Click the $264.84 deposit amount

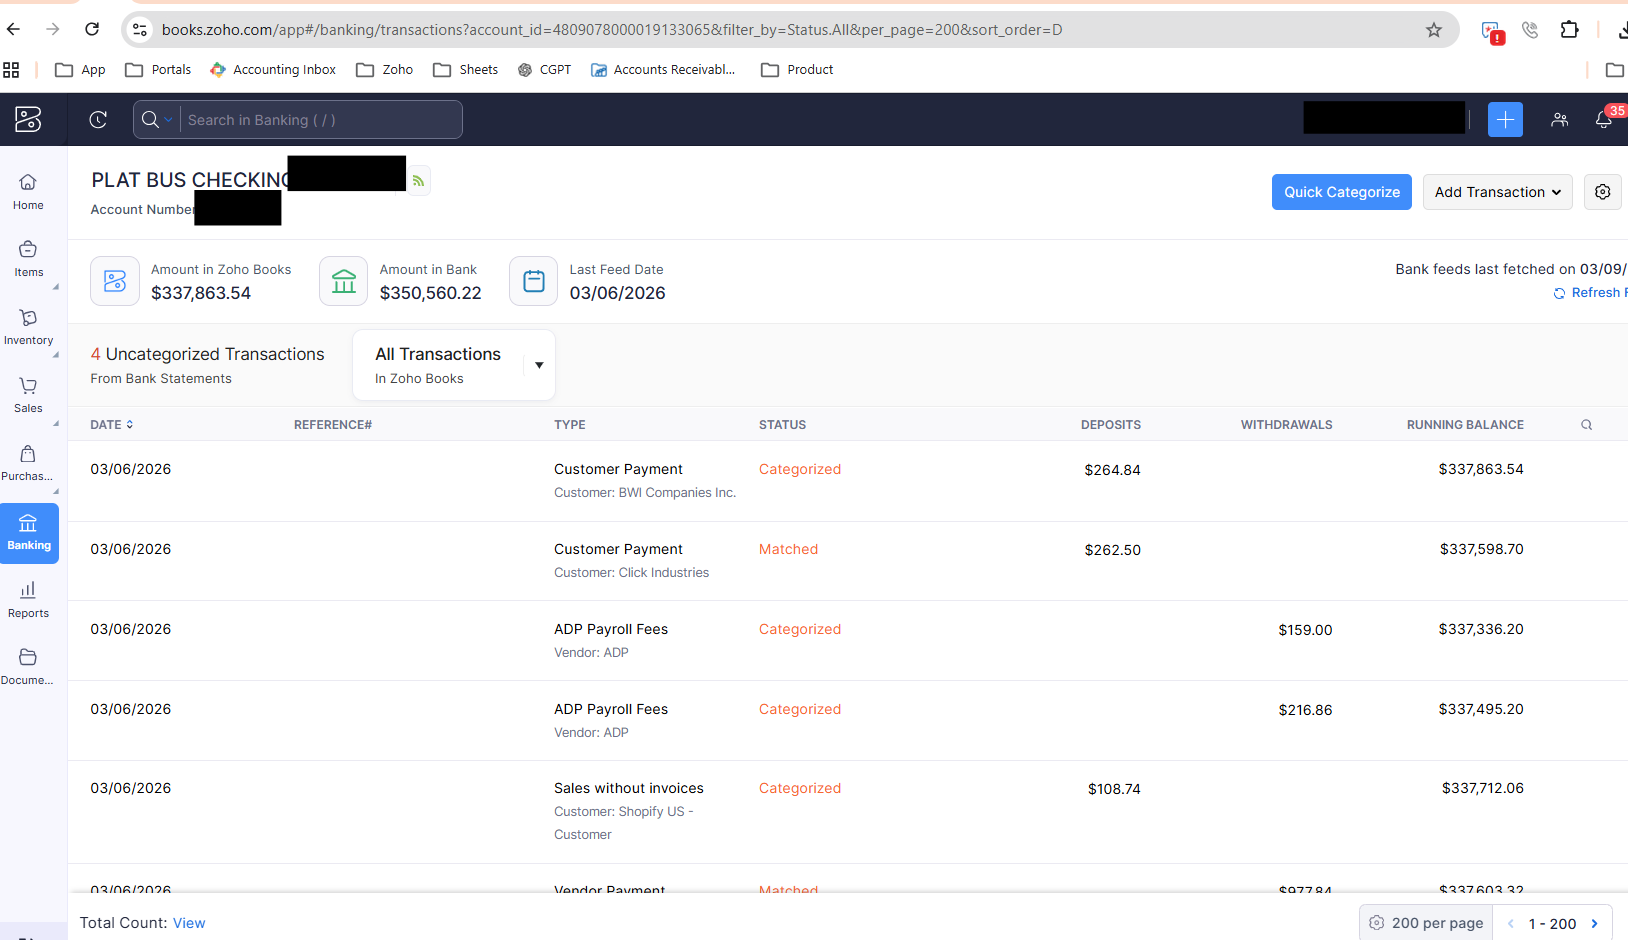click(1112, 470)
